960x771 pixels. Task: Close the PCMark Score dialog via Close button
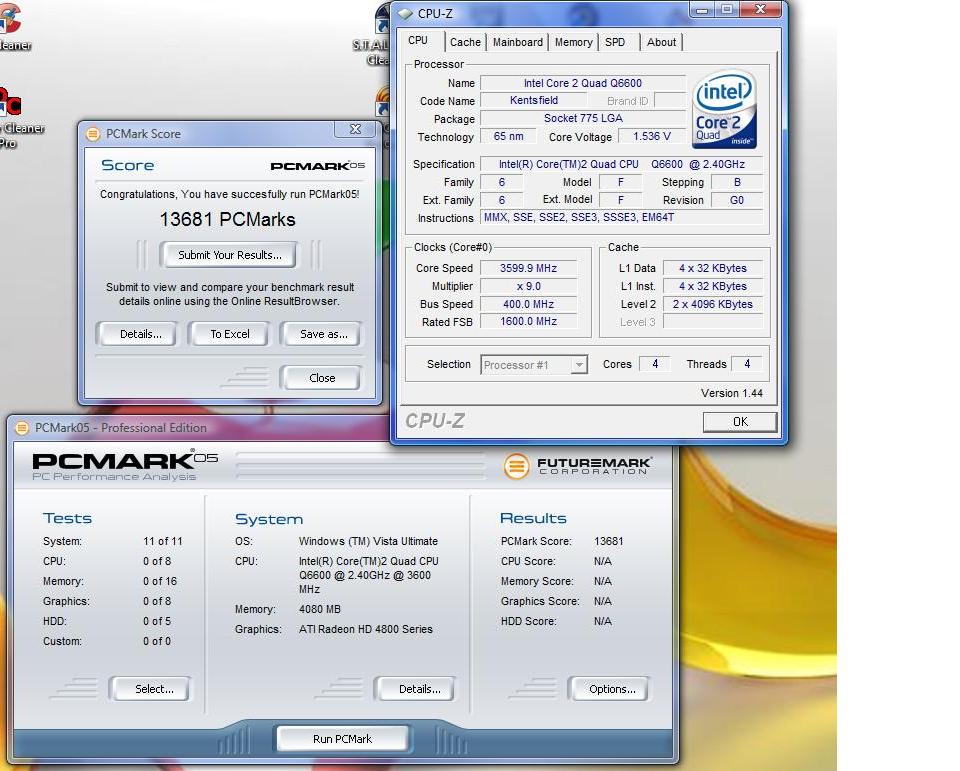[321, 378]
